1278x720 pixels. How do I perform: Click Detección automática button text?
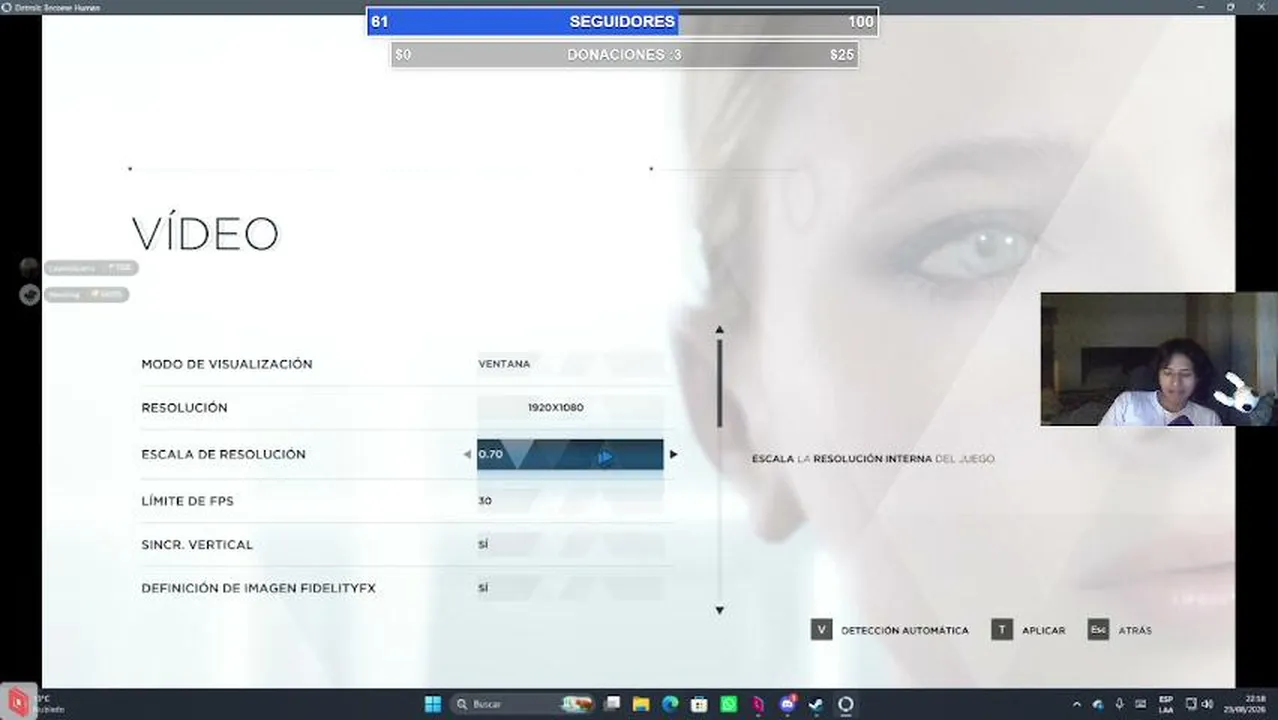pyautogui.click(x=905, y=631)
